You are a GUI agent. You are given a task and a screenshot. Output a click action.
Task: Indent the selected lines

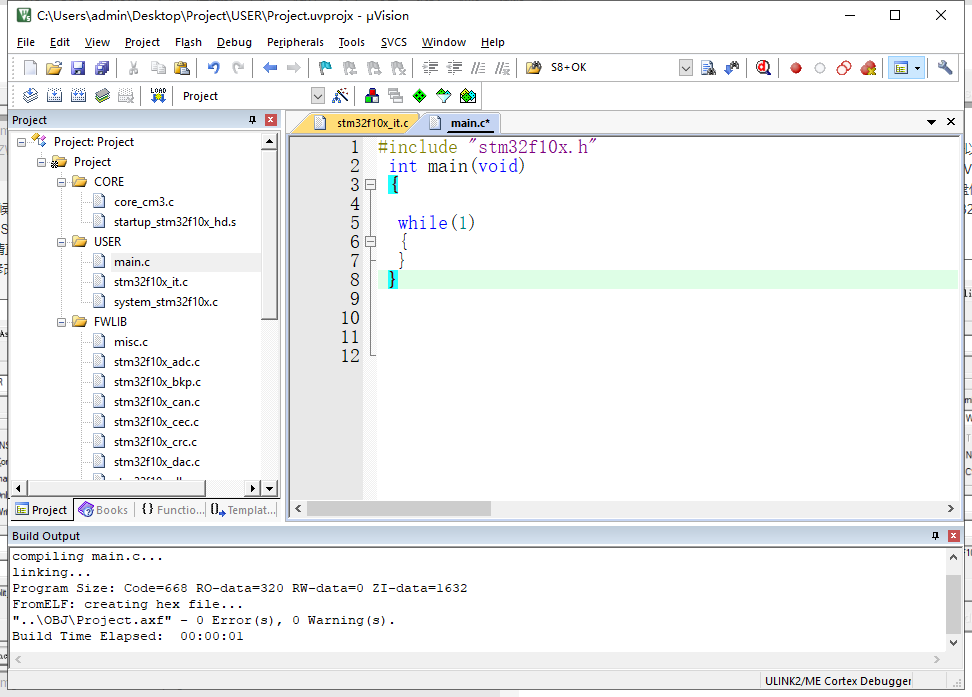430,68
